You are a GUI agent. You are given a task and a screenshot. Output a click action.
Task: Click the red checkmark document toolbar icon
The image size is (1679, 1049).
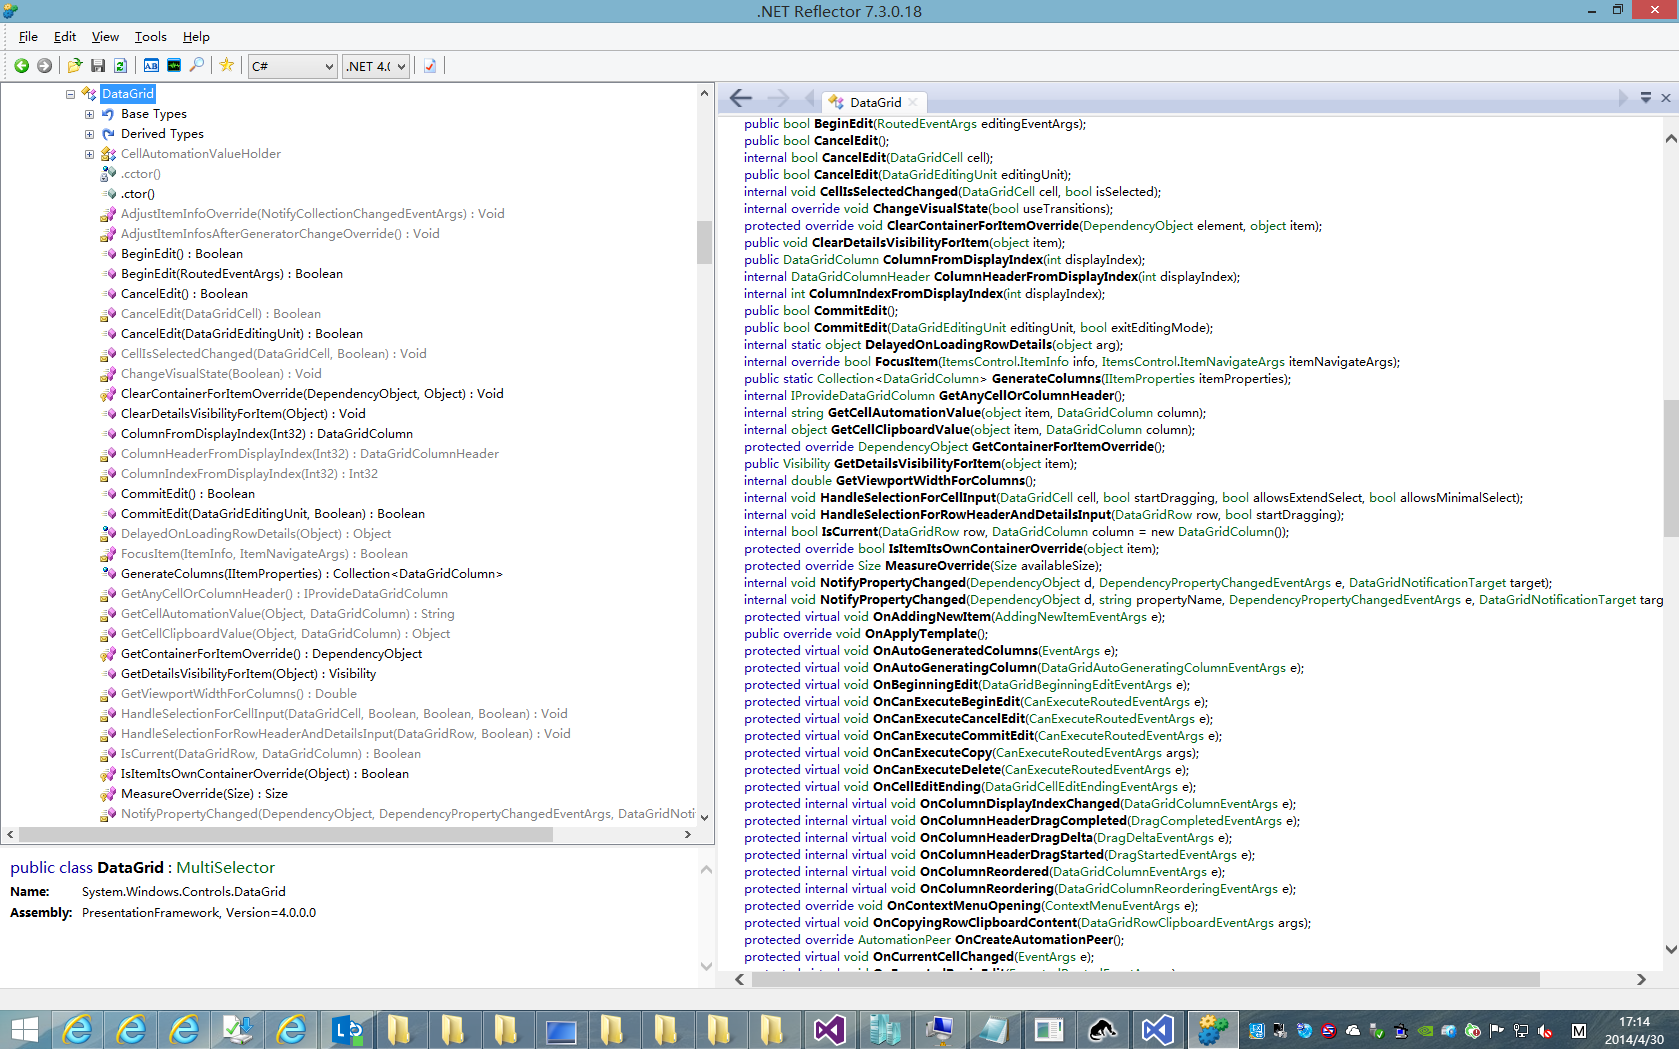tap(430, 66)
